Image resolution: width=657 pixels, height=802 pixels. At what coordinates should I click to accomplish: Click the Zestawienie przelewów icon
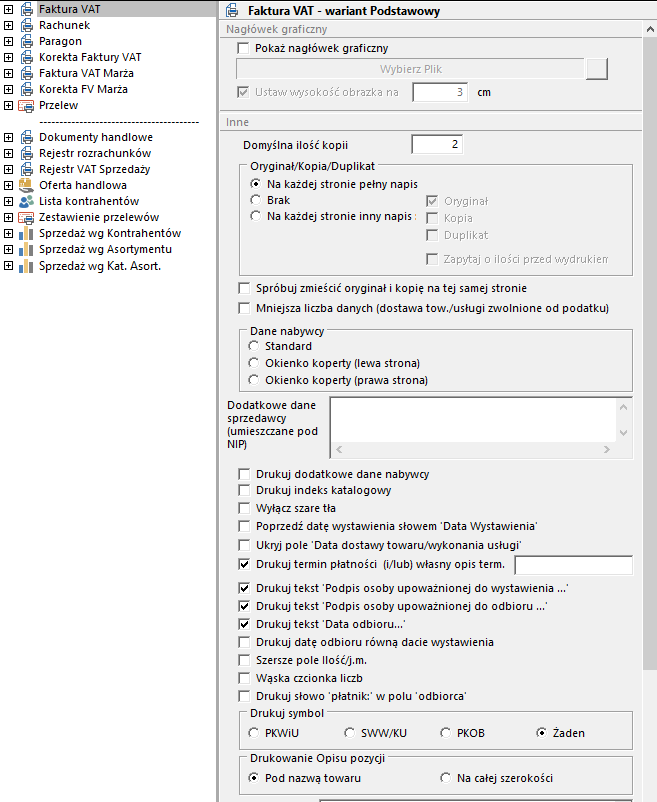[x=26, y=217]
